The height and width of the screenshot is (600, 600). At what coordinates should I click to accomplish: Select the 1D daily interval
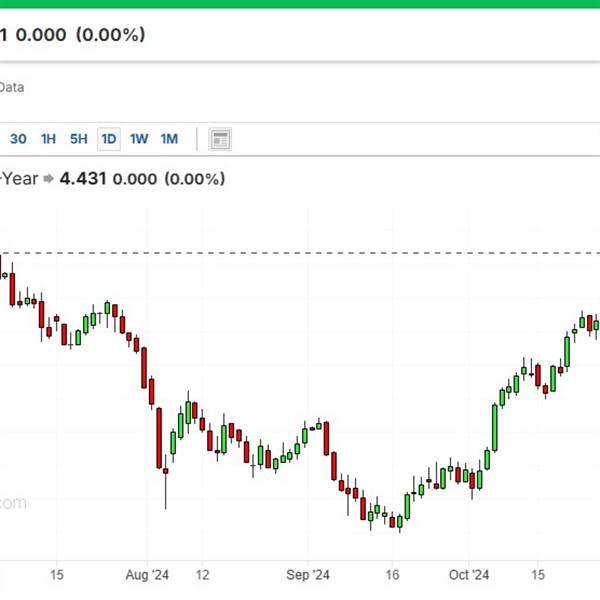[x=109, y=139]
